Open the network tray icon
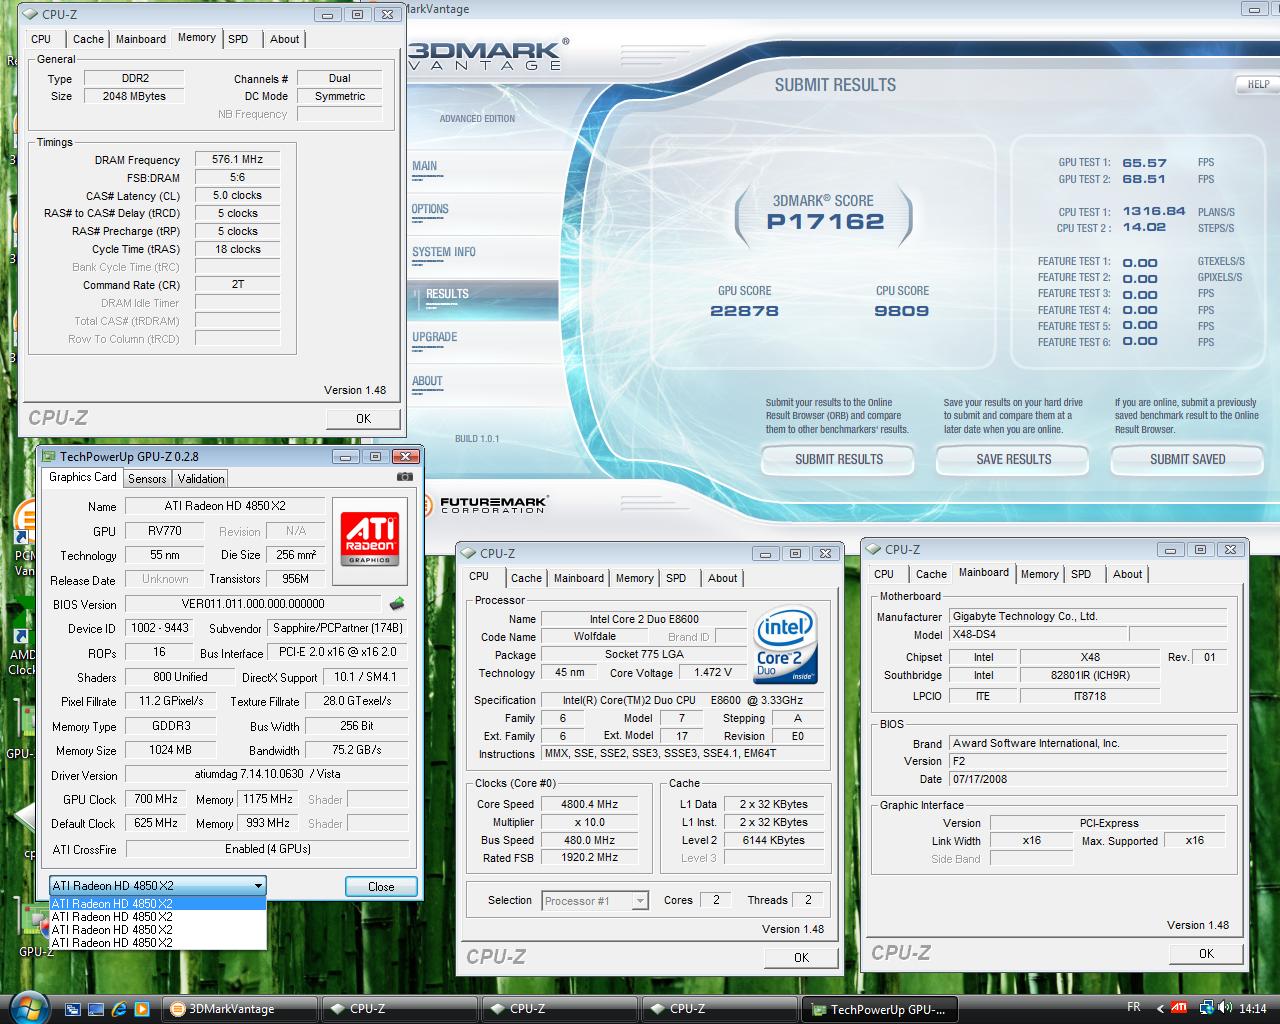 tap(1208, 1008)
